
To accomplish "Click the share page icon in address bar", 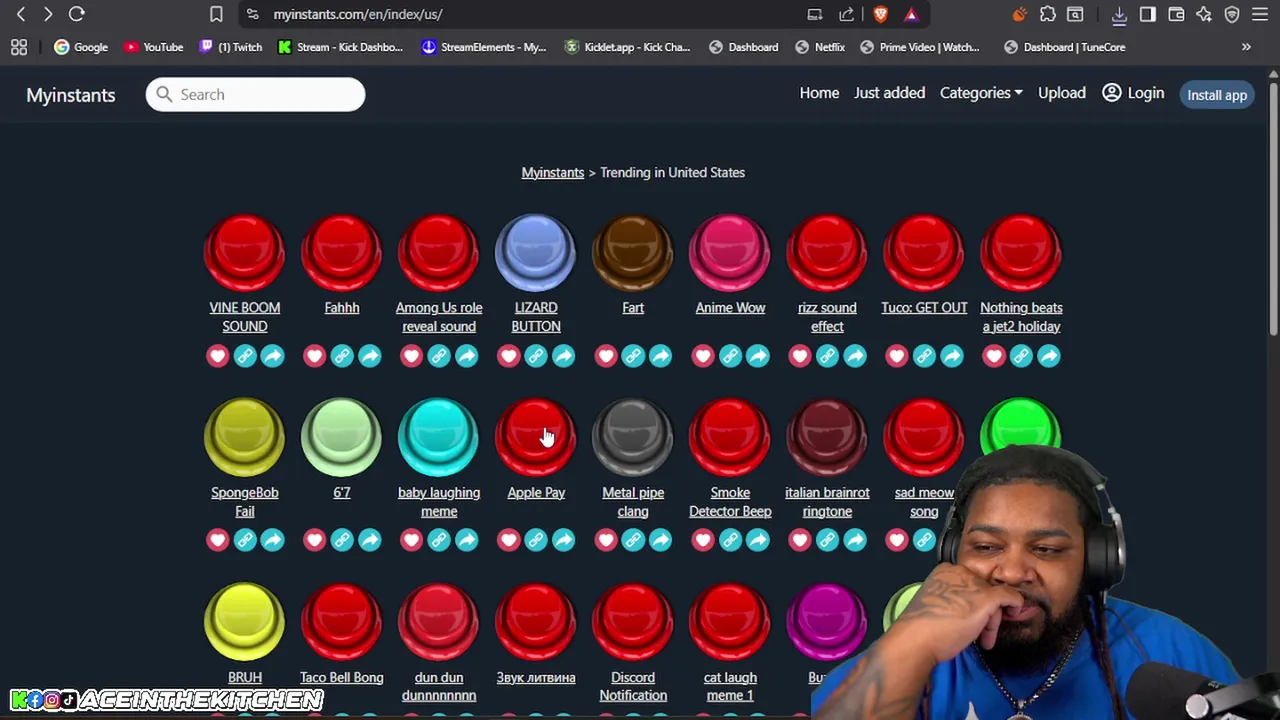I will pos(847,14).
